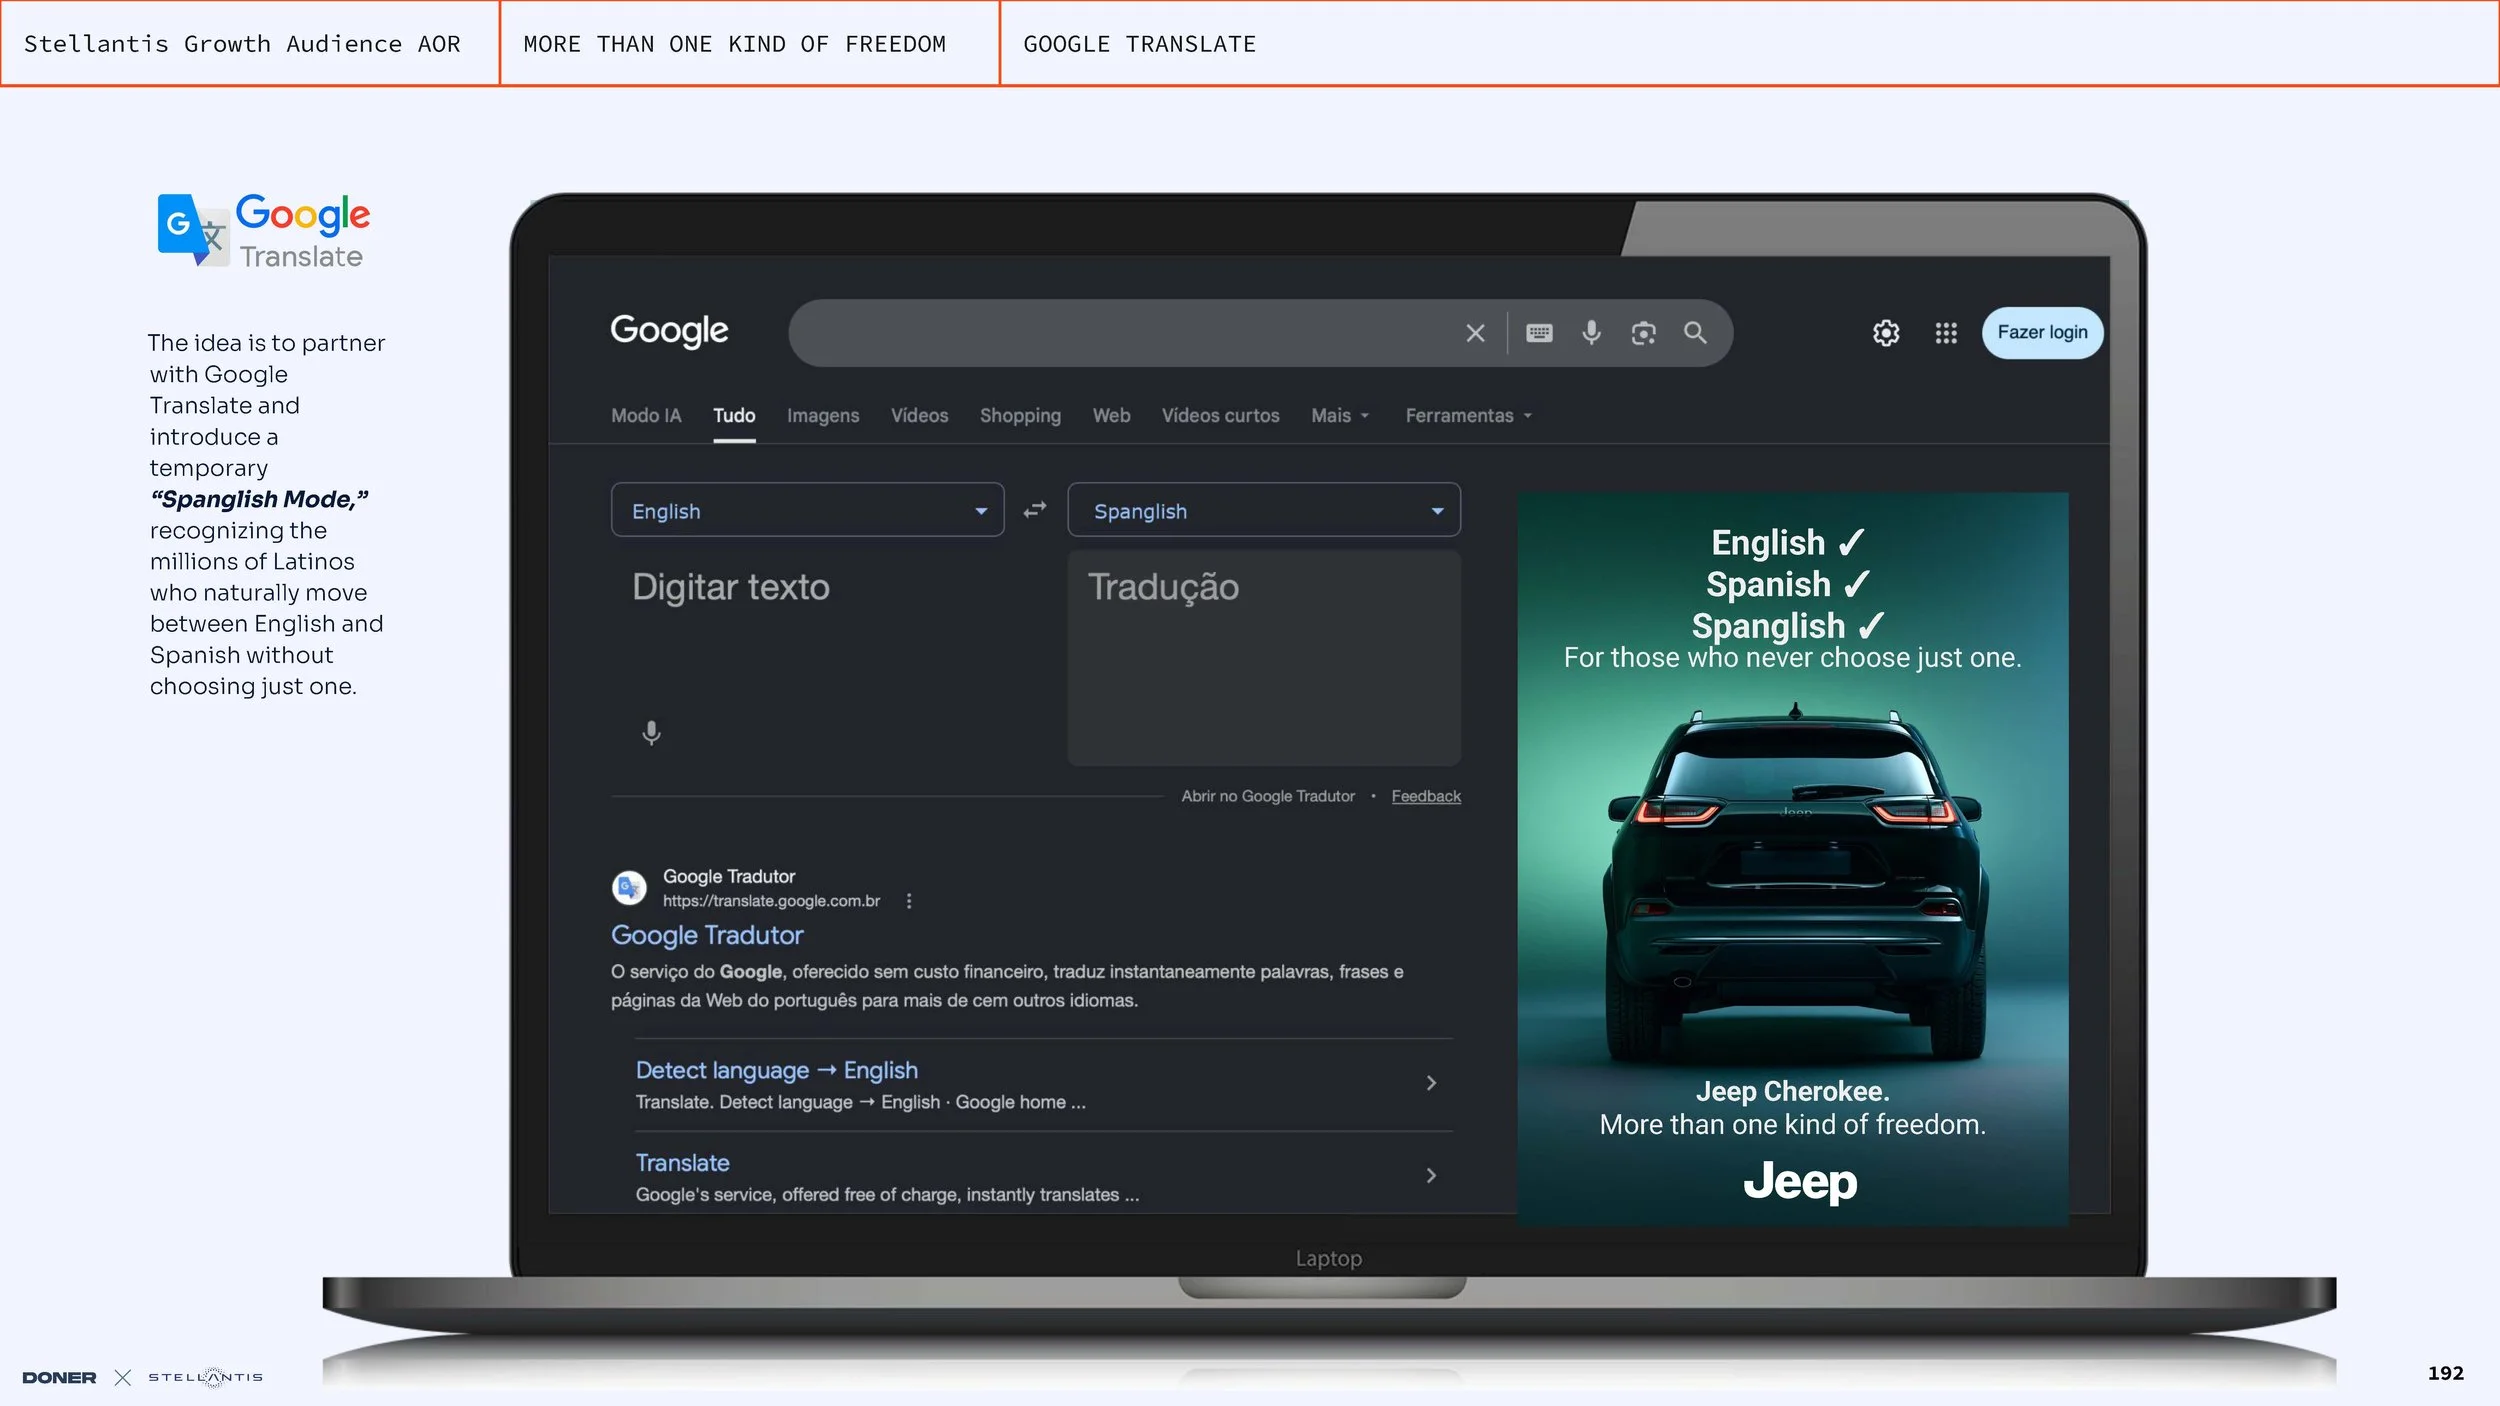Click 'Spanglish ✓' in the ad
Image resolution: width=2500 pixels, height=1406 pixels.
(x=1788, y=626)
